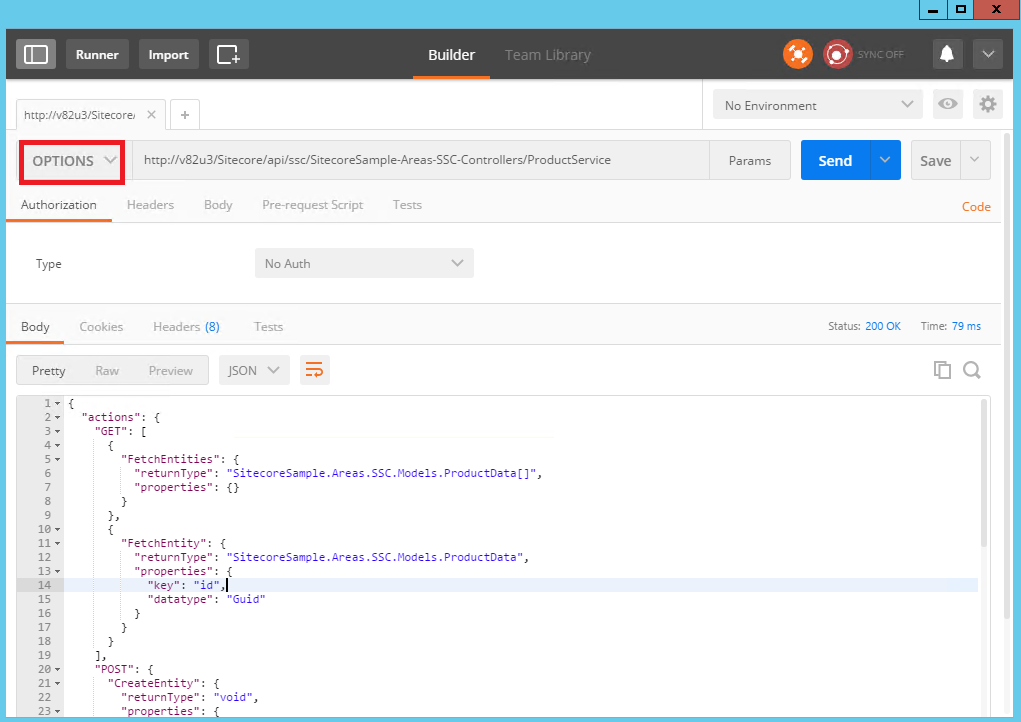
Task: Open the notifications bell
Action: [x=947, y=54]
